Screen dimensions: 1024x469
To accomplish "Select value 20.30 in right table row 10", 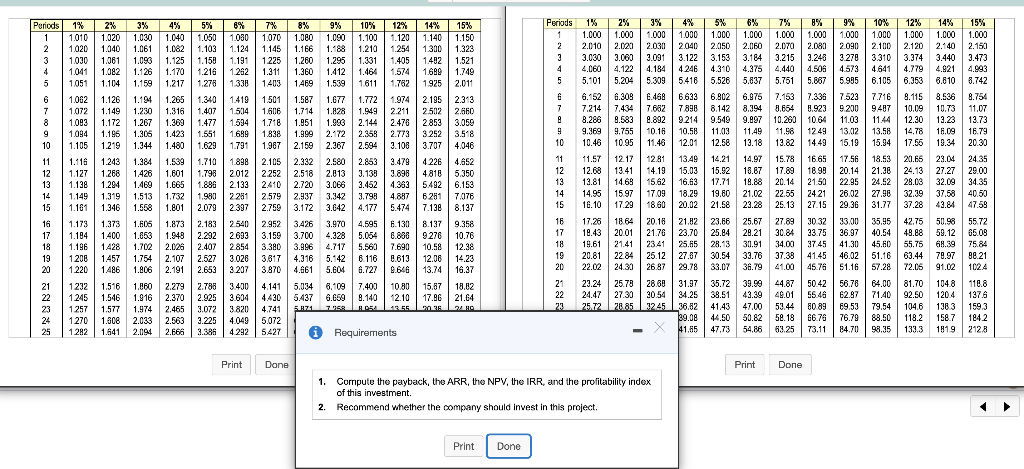I will pyautogui.click(x=978, y=143).
